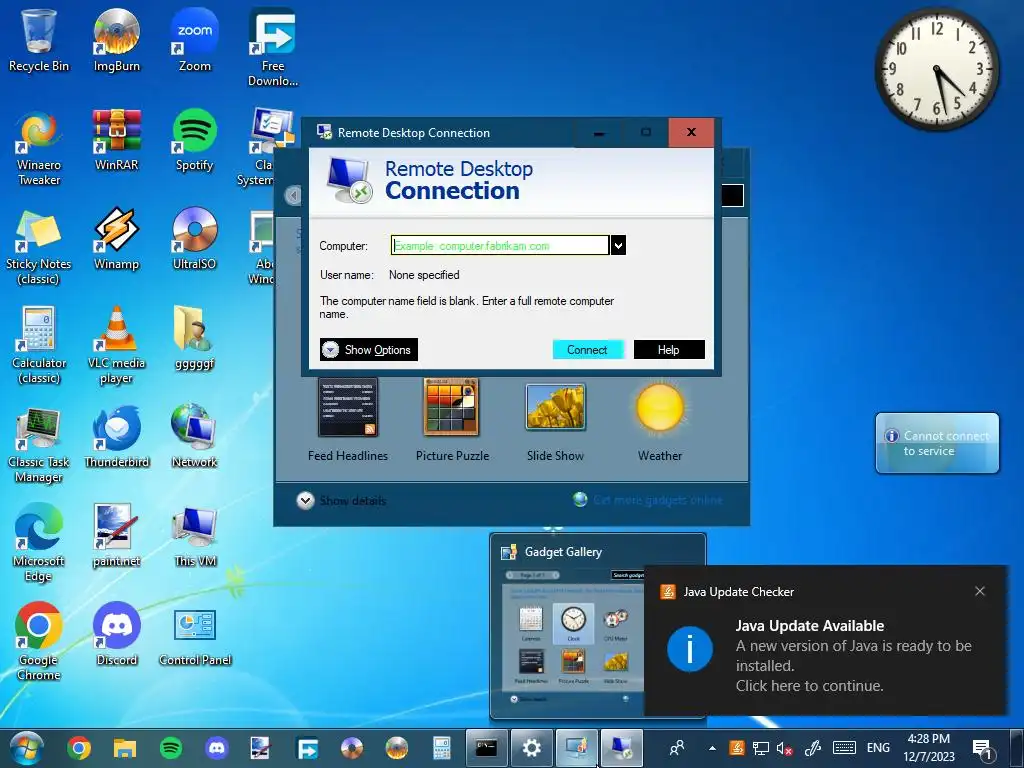Launch Winamp desktop shortcut
1024x768 pixels.
116,239
